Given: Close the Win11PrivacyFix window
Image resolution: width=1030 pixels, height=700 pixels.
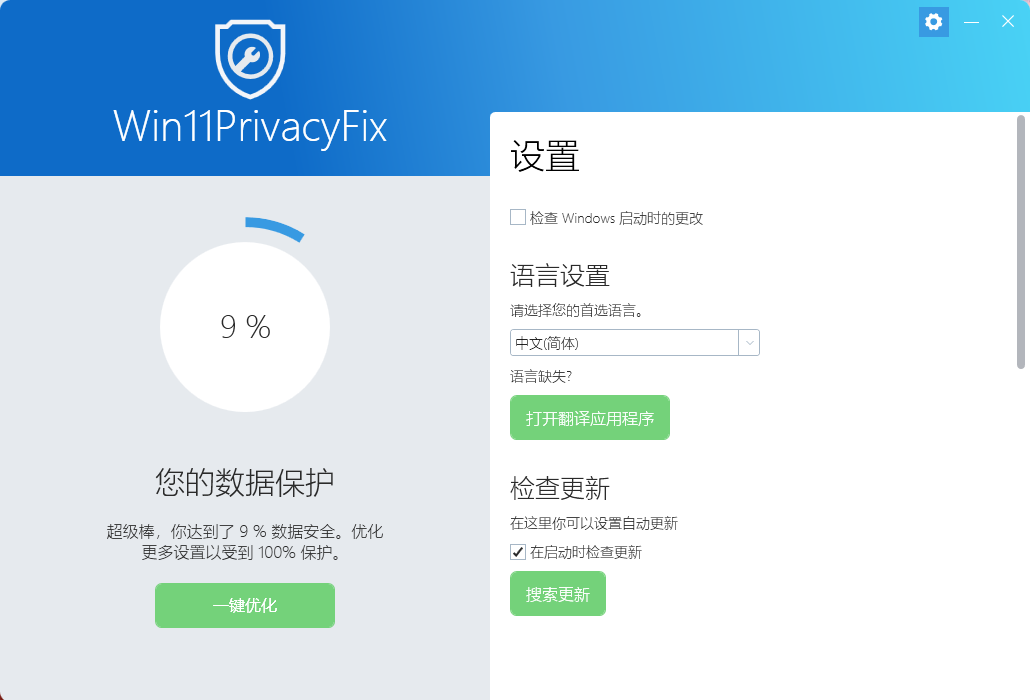Looking at the screenshot, I should coord(1007,22).
